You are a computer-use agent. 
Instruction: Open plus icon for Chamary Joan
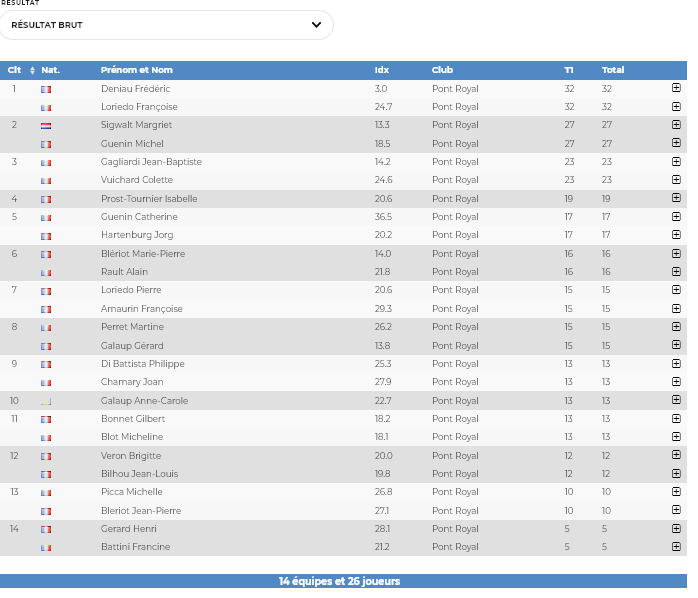tap(676, 382)
